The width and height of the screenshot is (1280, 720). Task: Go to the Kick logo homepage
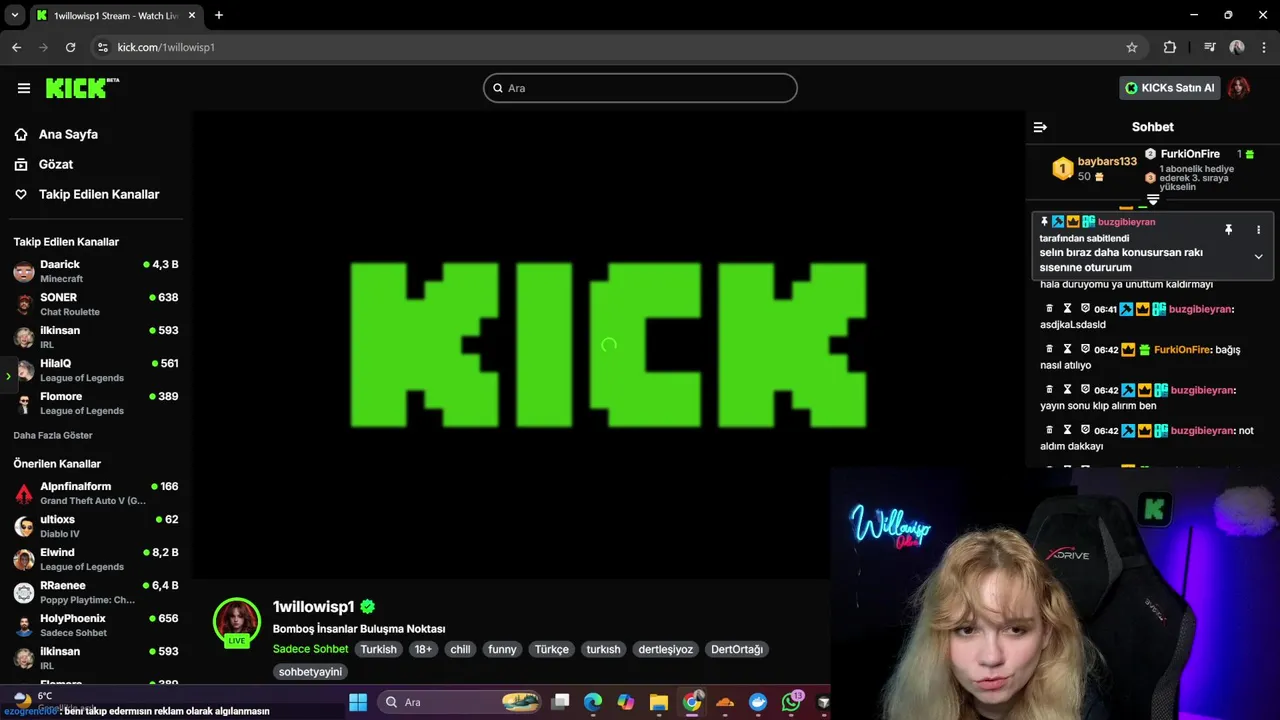[x=82, y=88]
